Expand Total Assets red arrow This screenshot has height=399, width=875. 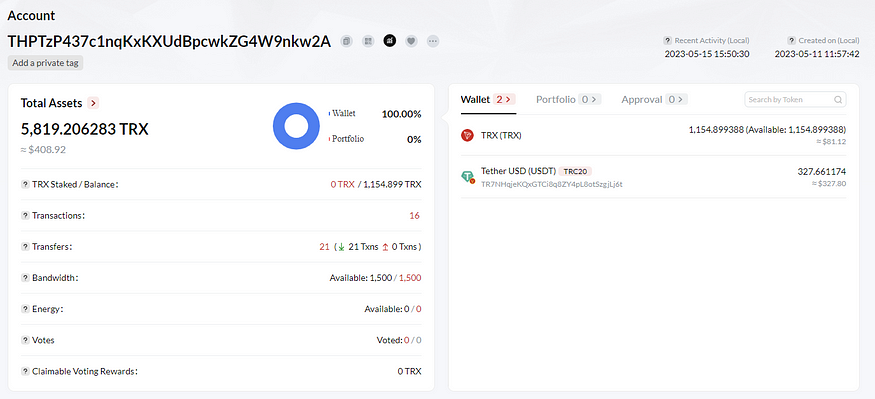[x=94, y=103]
